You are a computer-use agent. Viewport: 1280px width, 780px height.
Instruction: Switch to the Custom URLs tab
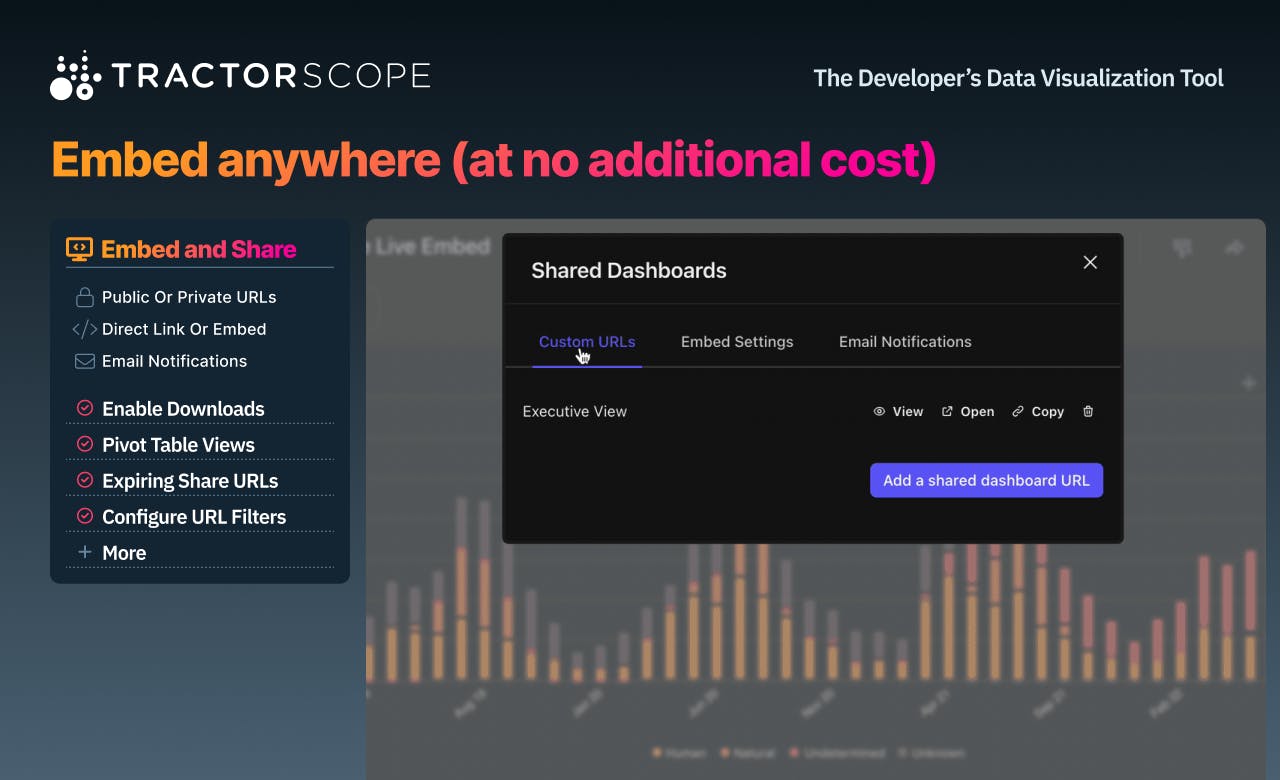click(587, 342)
